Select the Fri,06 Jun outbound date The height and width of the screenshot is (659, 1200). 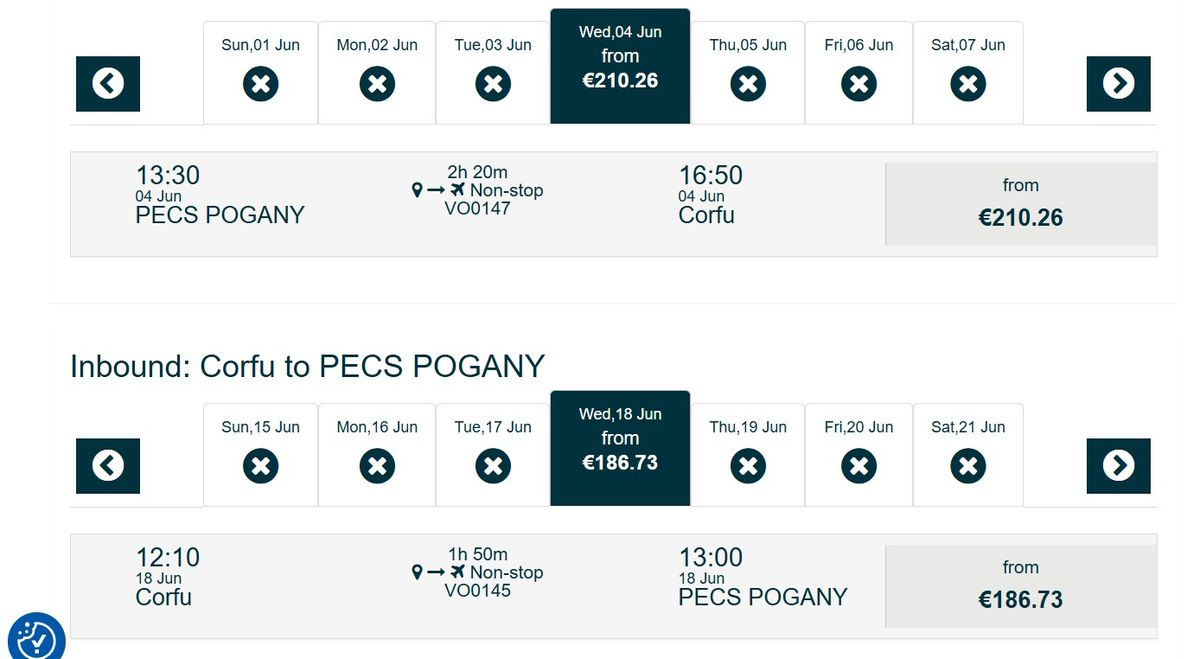(858, 73)
